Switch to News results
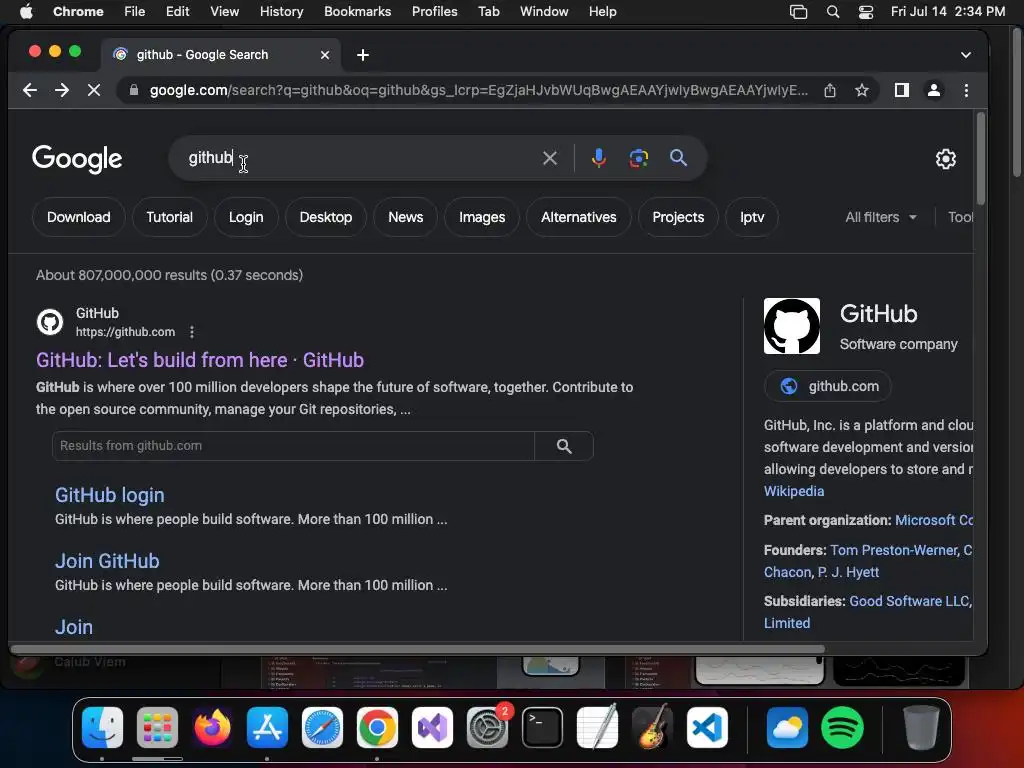This screenshot has width=1024, height=768. [x=406, y=217]
